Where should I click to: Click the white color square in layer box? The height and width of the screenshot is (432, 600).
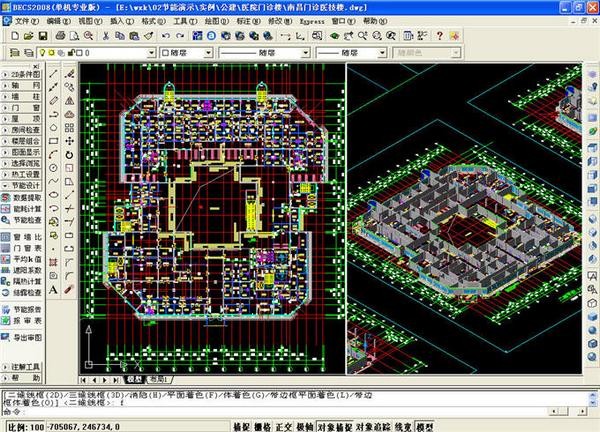79,53
